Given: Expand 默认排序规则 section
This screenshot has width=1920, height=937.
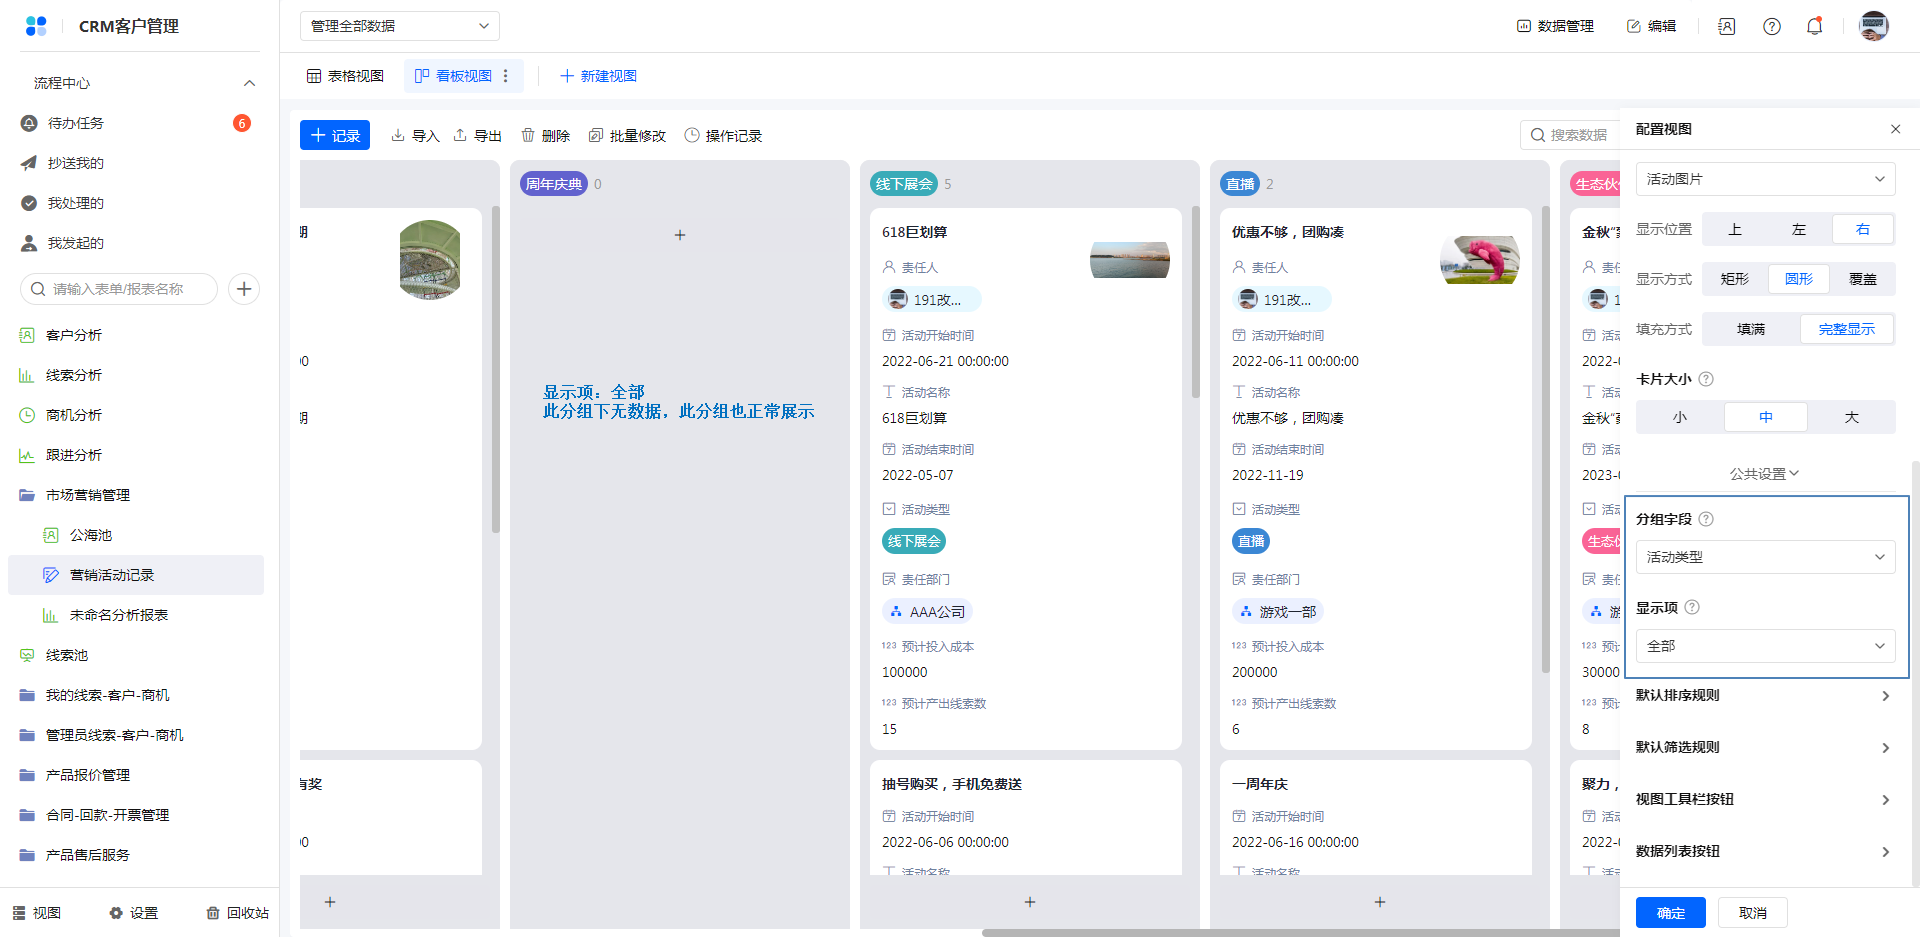Looking at the screenshot, I should pyautogui.click(x=1765, y=696).
